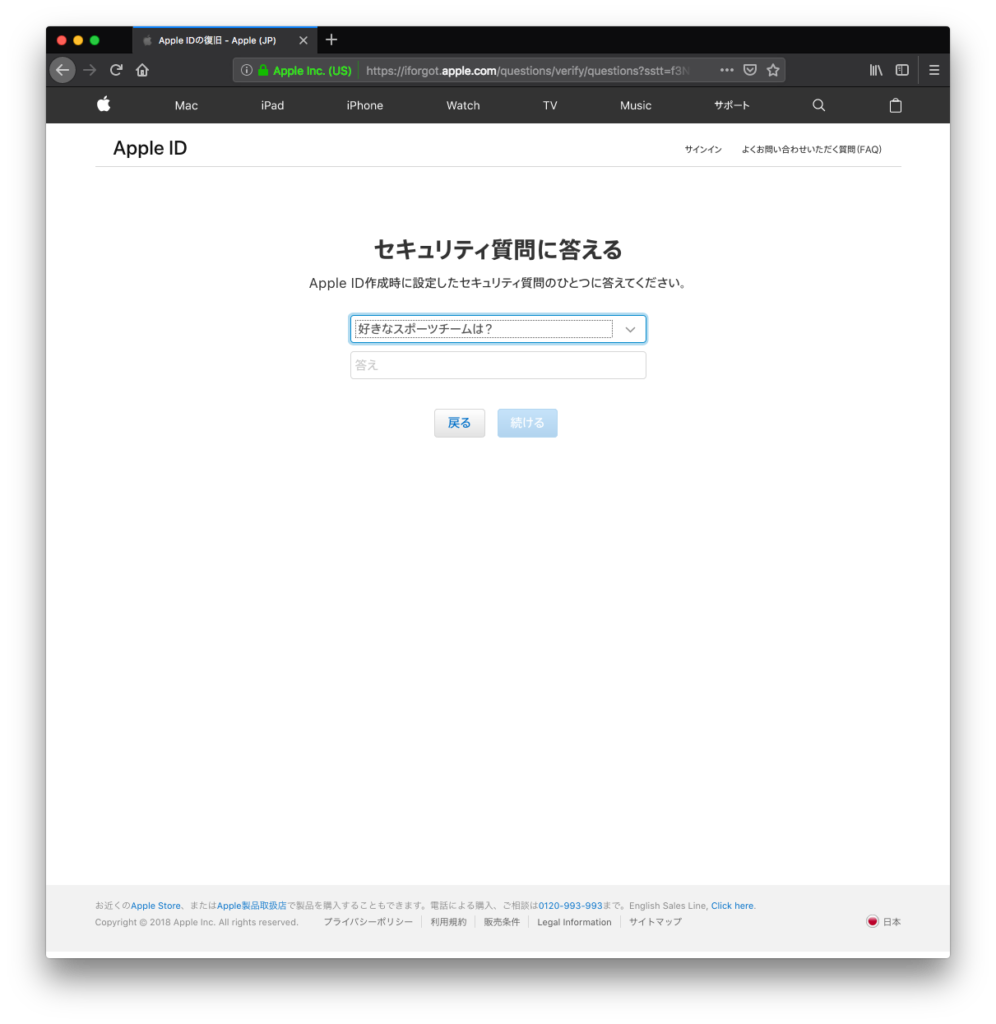Toggle the Firefox sidebar icon
Screen dimensions: 996x1024
(901, 70)
